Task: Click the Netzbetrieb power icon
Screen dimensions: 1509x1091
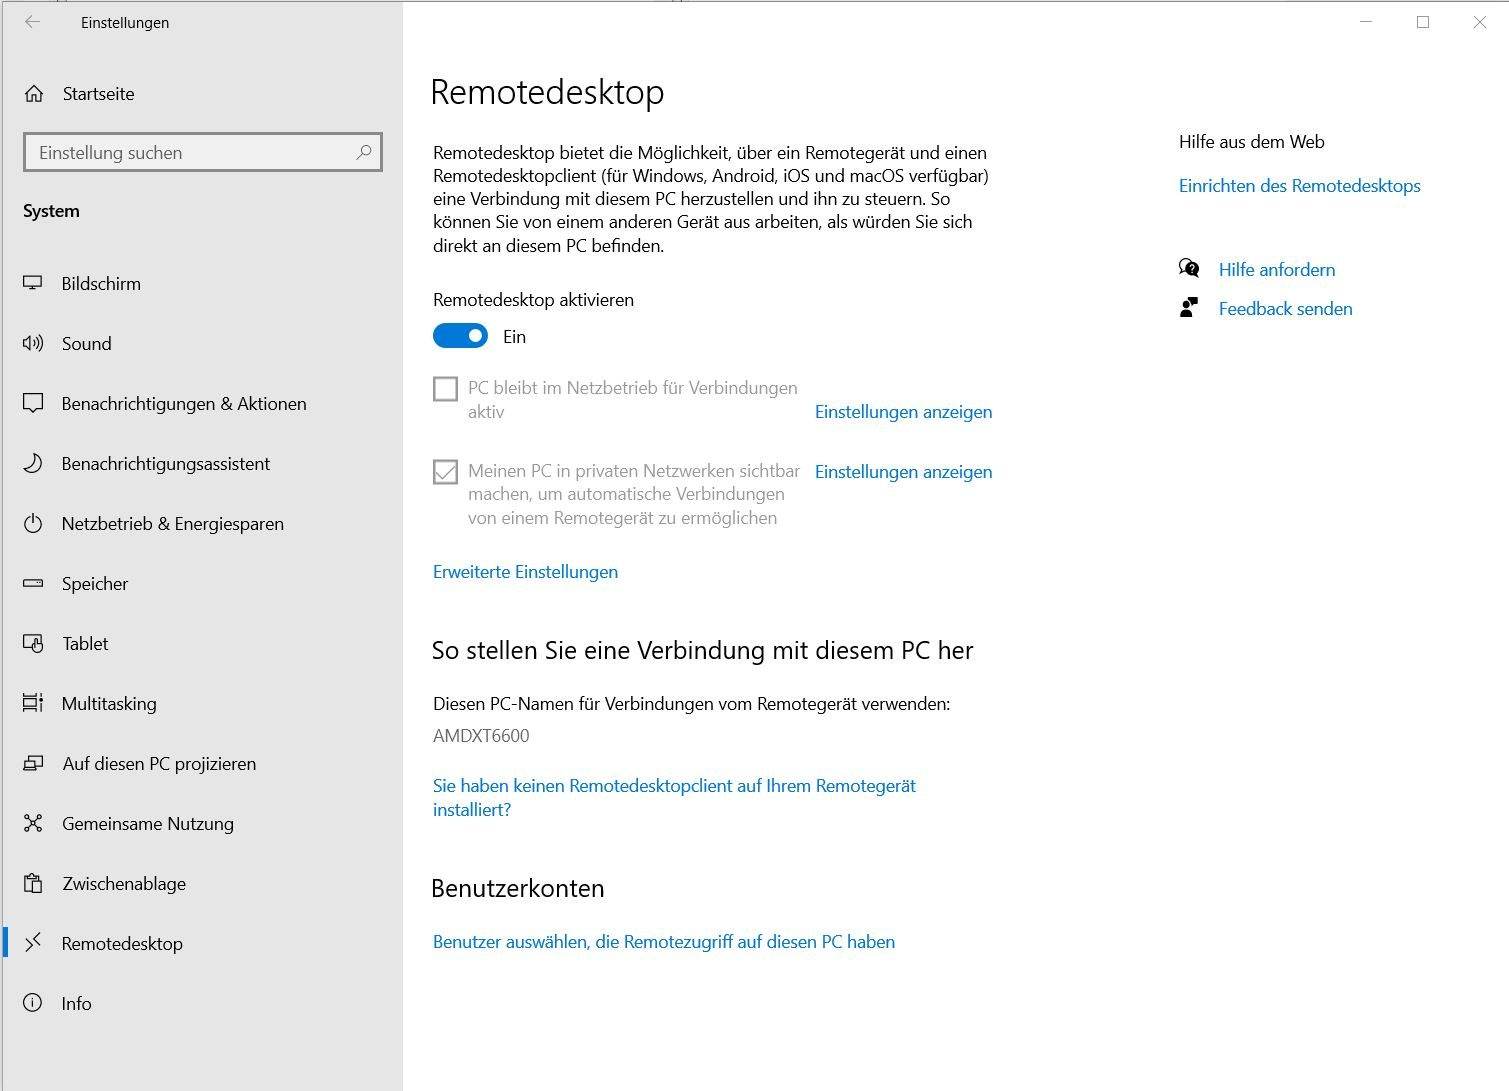Action: (33, 524)
